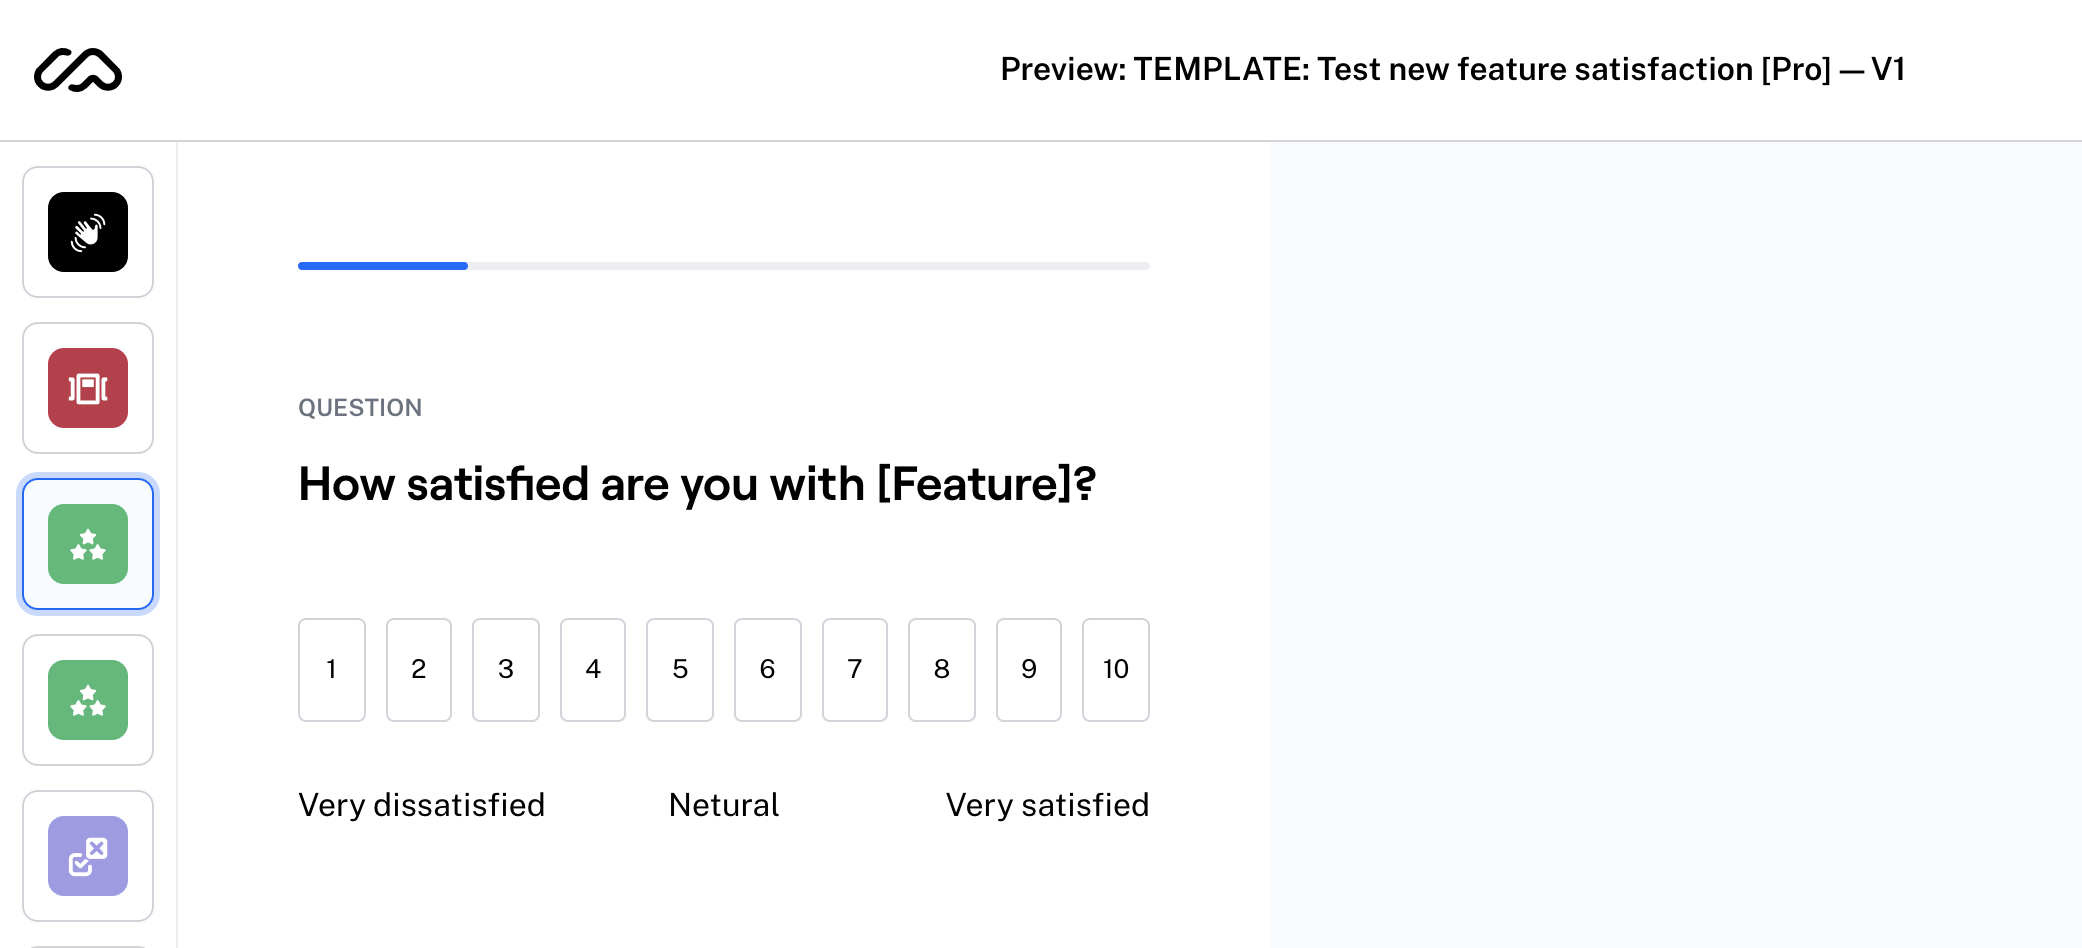Choose rating 3 on the scale
Image resolution: width=2082 pixels, height=948 pixels.
(506, 669)
